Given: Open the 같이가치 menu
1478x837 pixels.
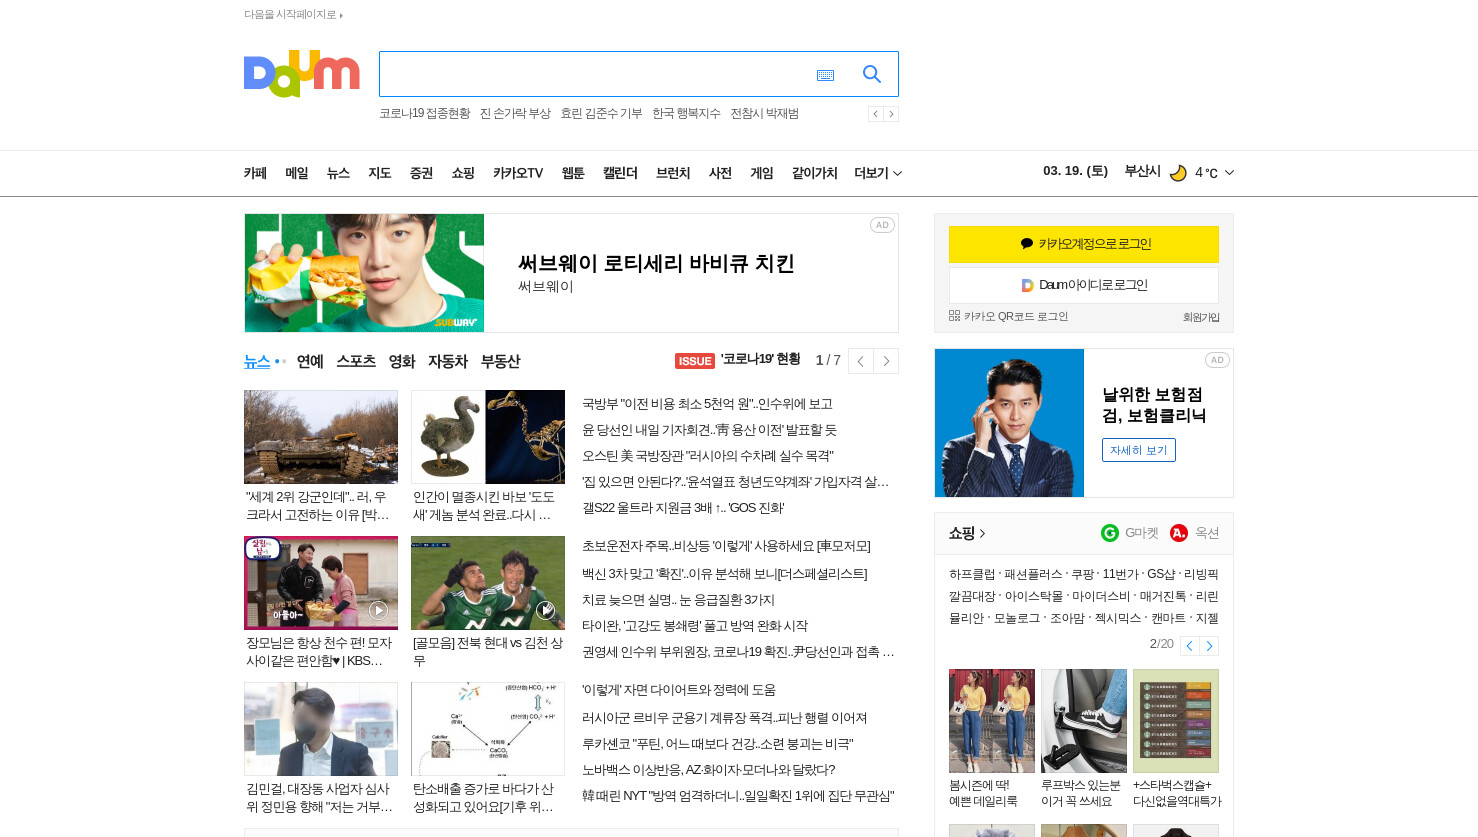Looking at the screenshot, I should (x=815, y=173).
